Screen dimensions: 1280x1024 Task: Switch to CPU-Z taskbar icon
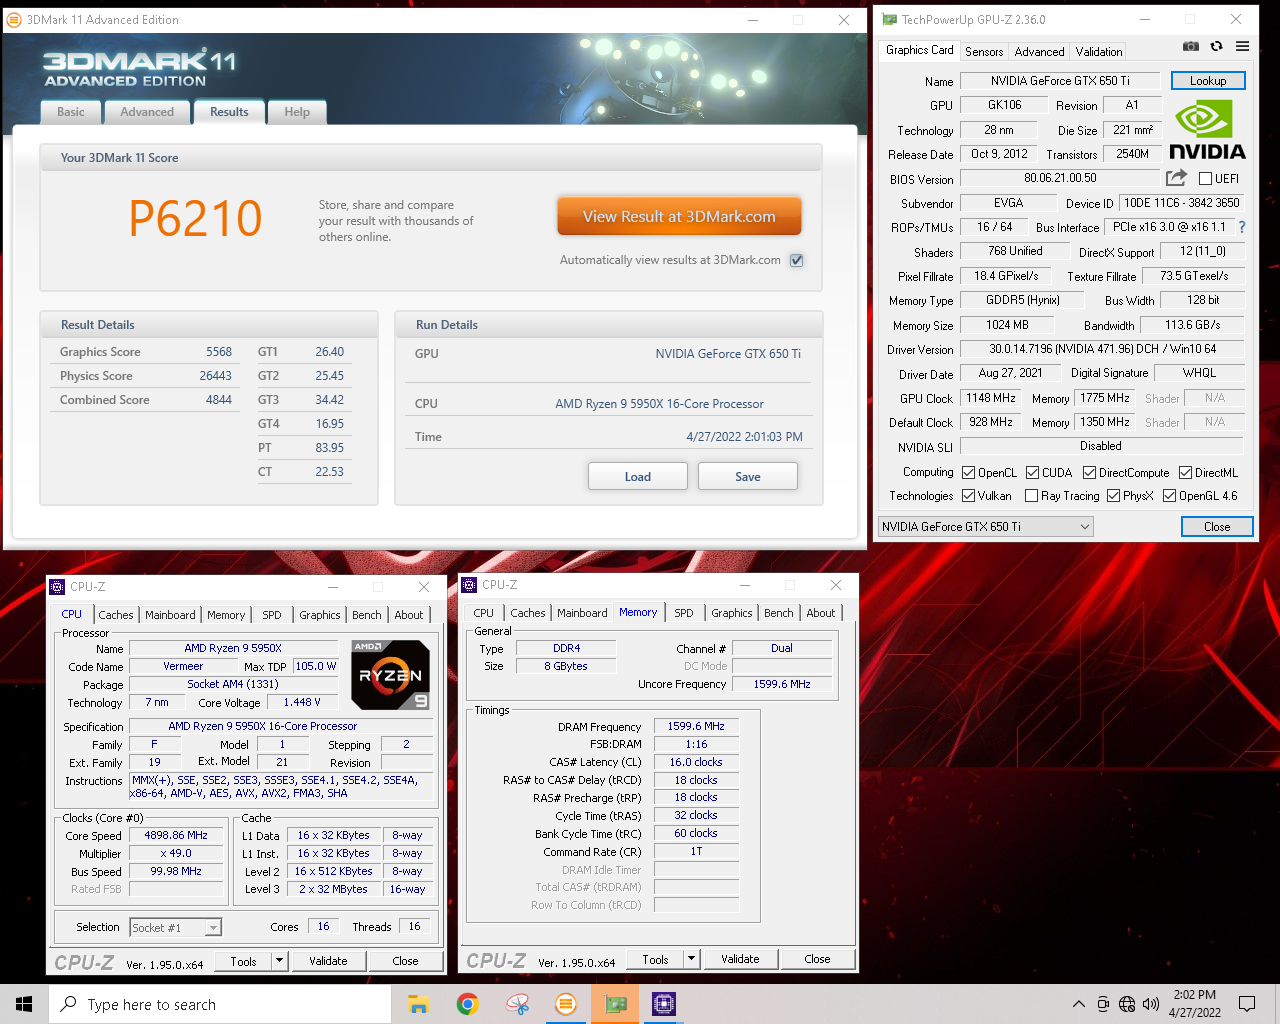[664, 1004]
